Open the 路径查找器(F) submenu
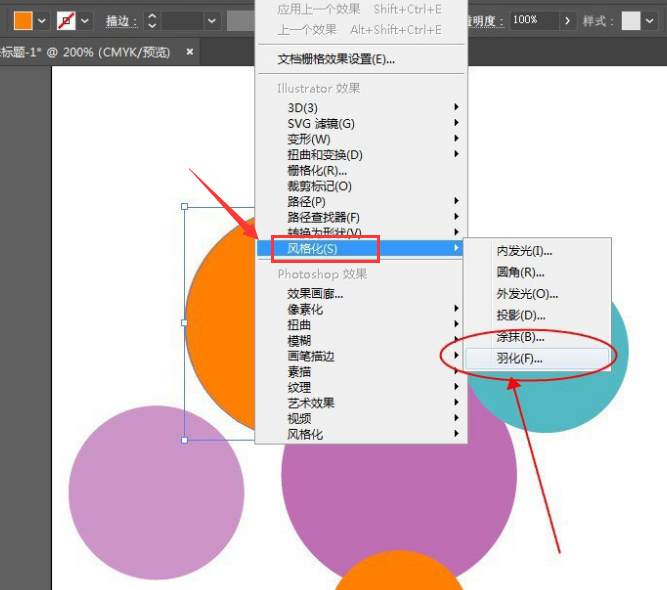This screenshot has height=590, width=667. [362, 217]
